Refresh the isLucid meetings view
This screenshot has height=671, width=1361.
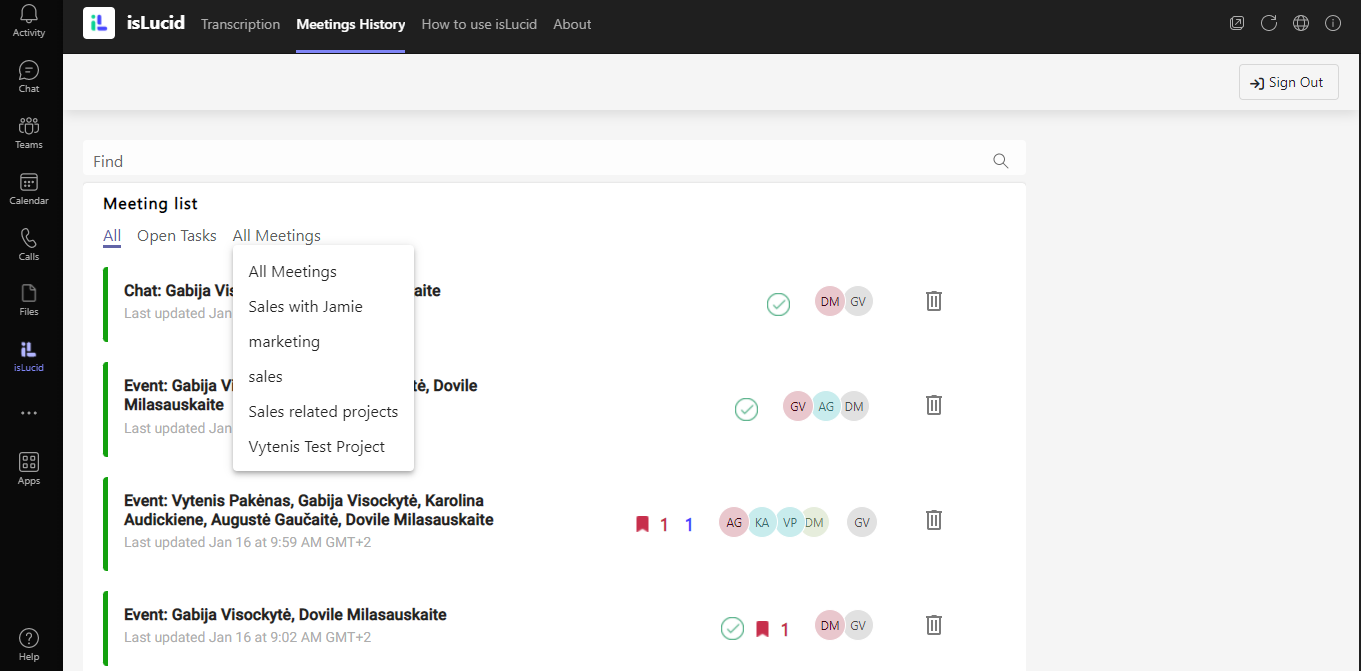[1269, 23]
